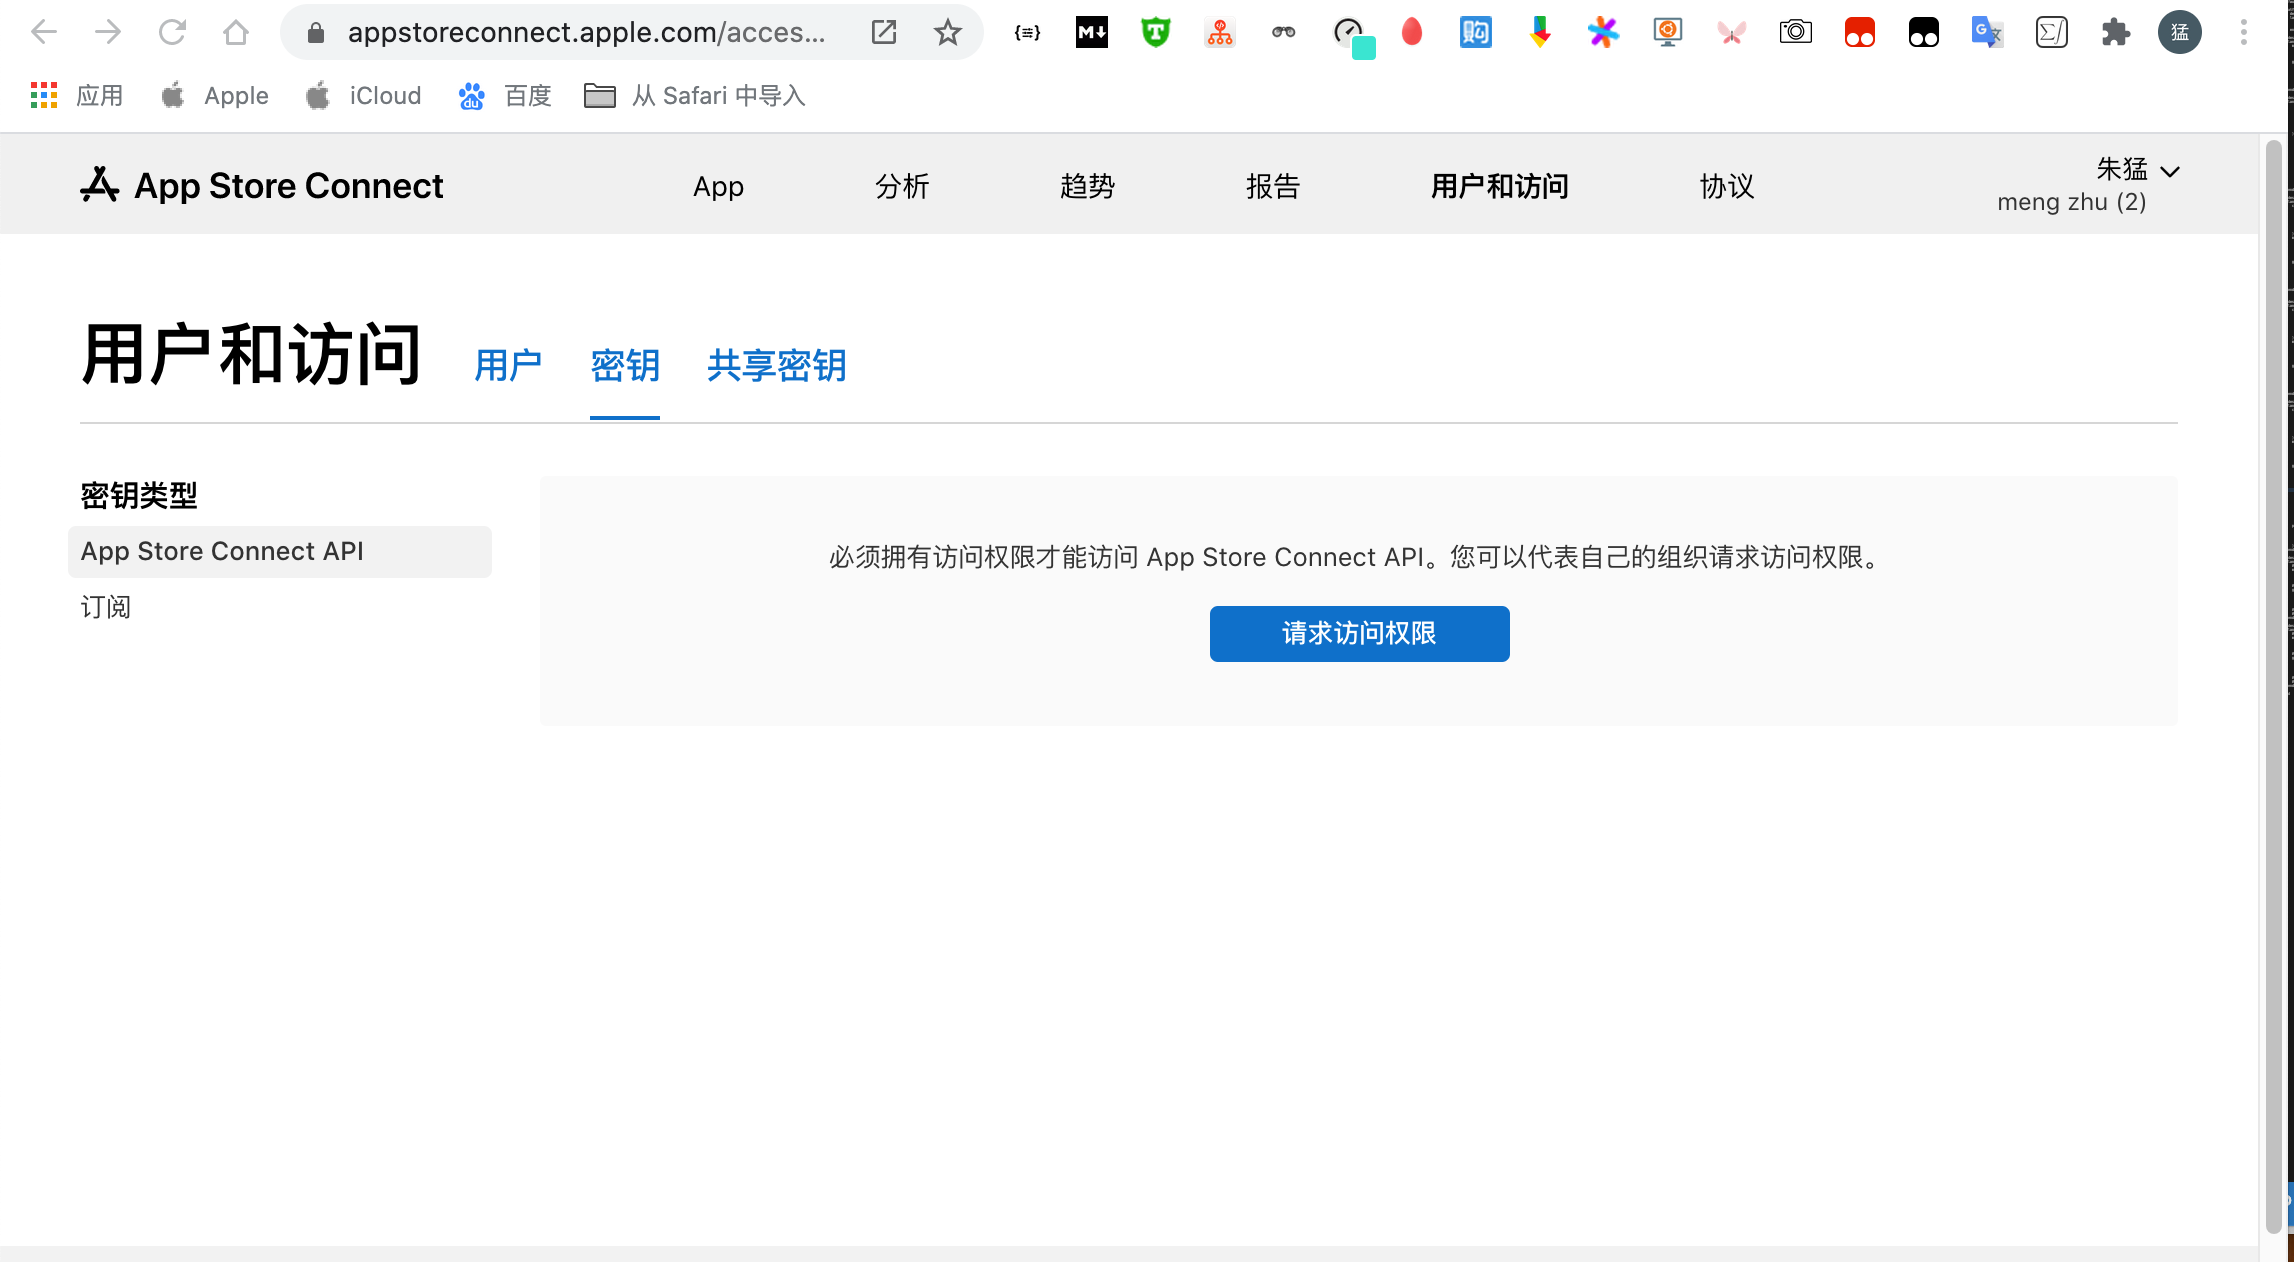Click the browser home icon
The height and width of the screenshot is (1262, 2294).
[x=236, y=33]
